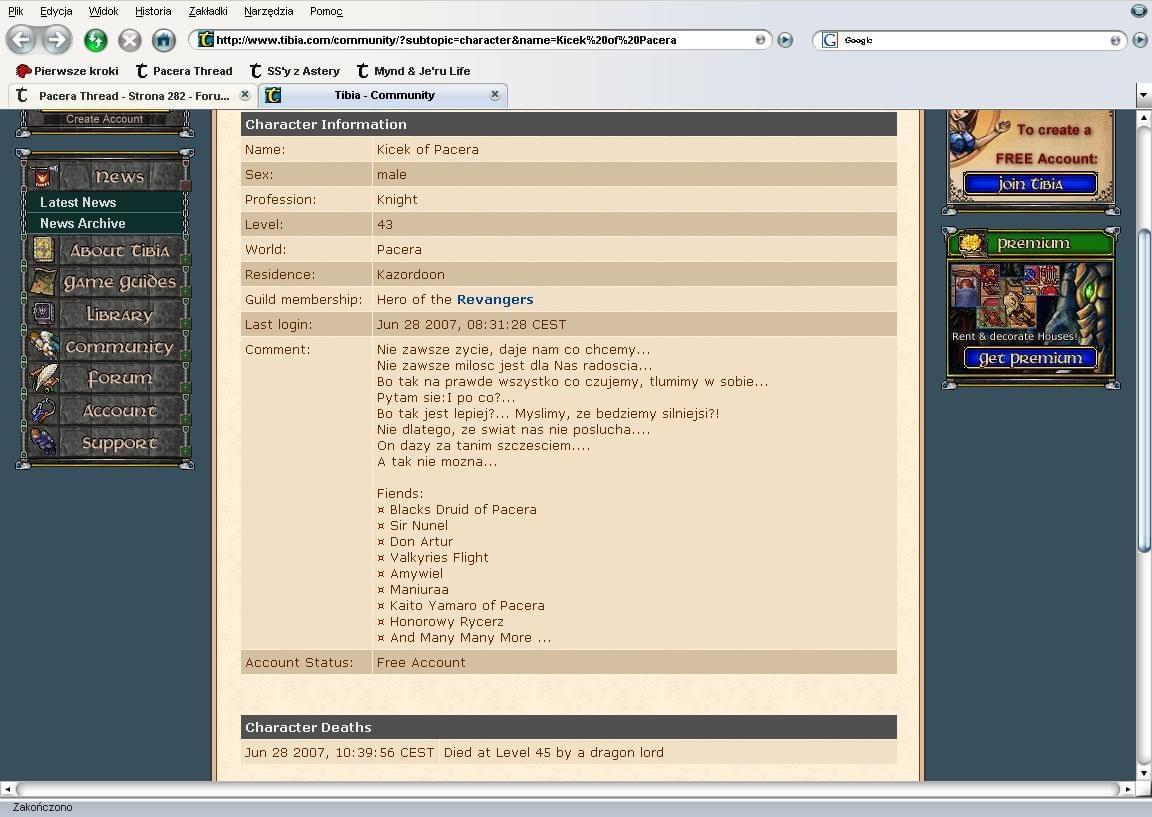
Task: Open Pierwsze kroki bookmark
Action: (x=67, y=71)
